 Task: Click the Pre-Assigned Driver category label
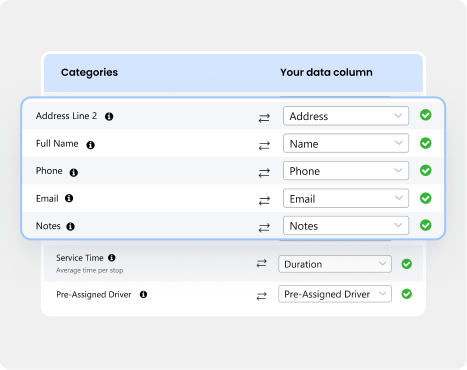coord(94,295)
